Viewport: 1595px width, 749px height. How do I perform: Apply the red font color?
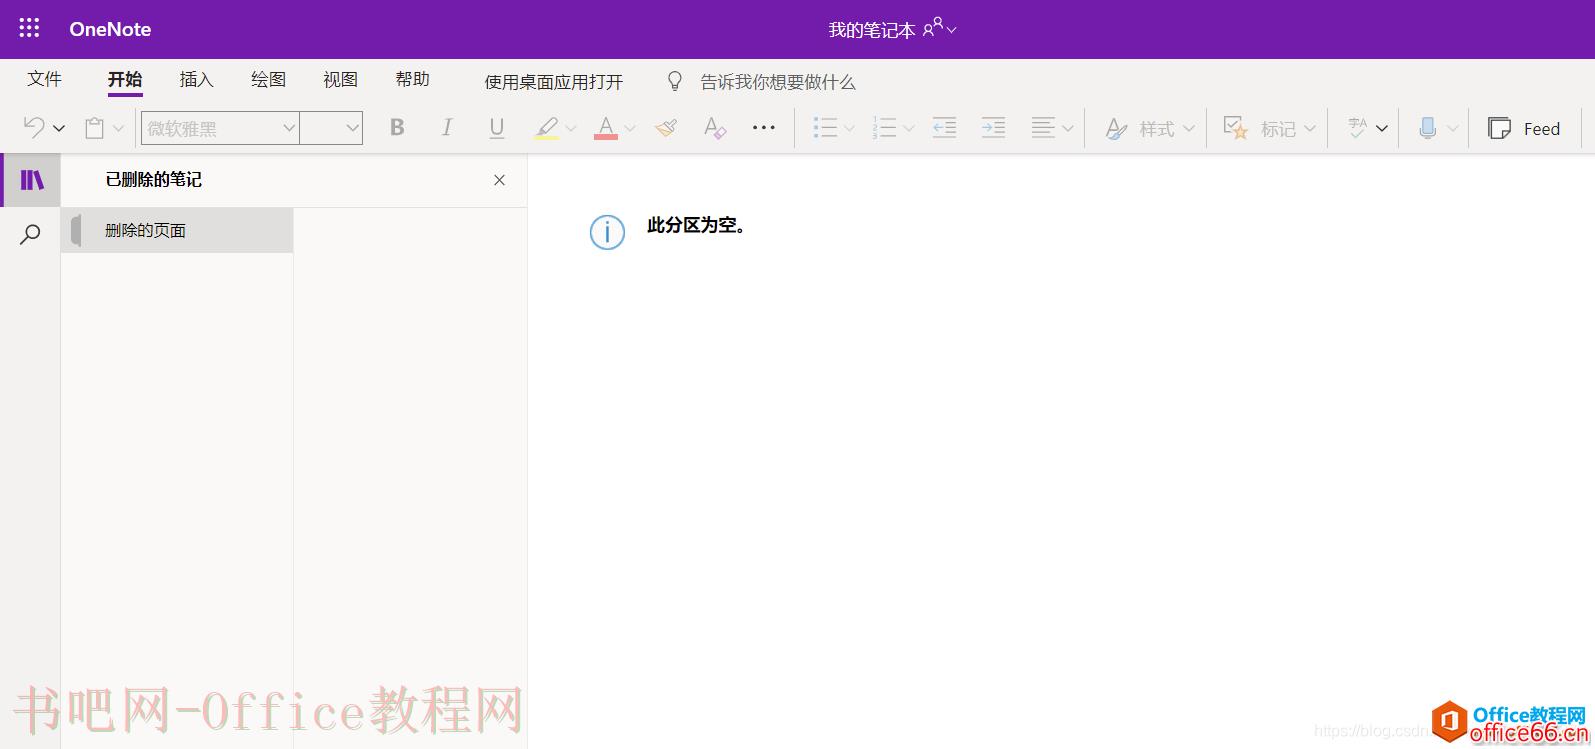[606, 128]
